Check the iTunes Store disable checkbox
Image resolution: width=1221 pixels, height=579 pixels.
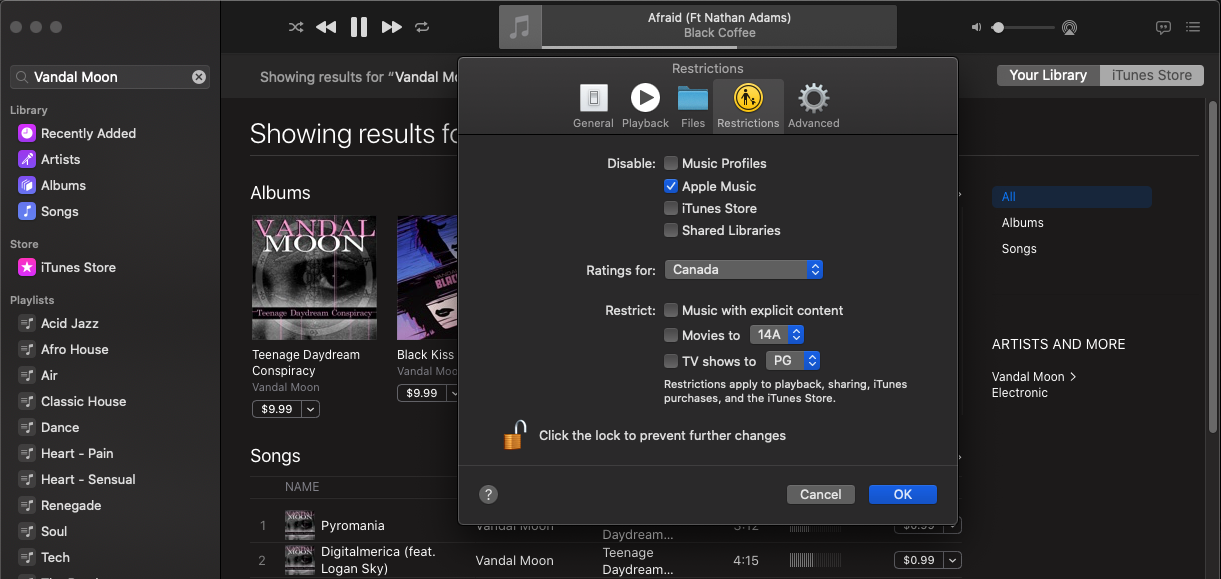(671, 208)
